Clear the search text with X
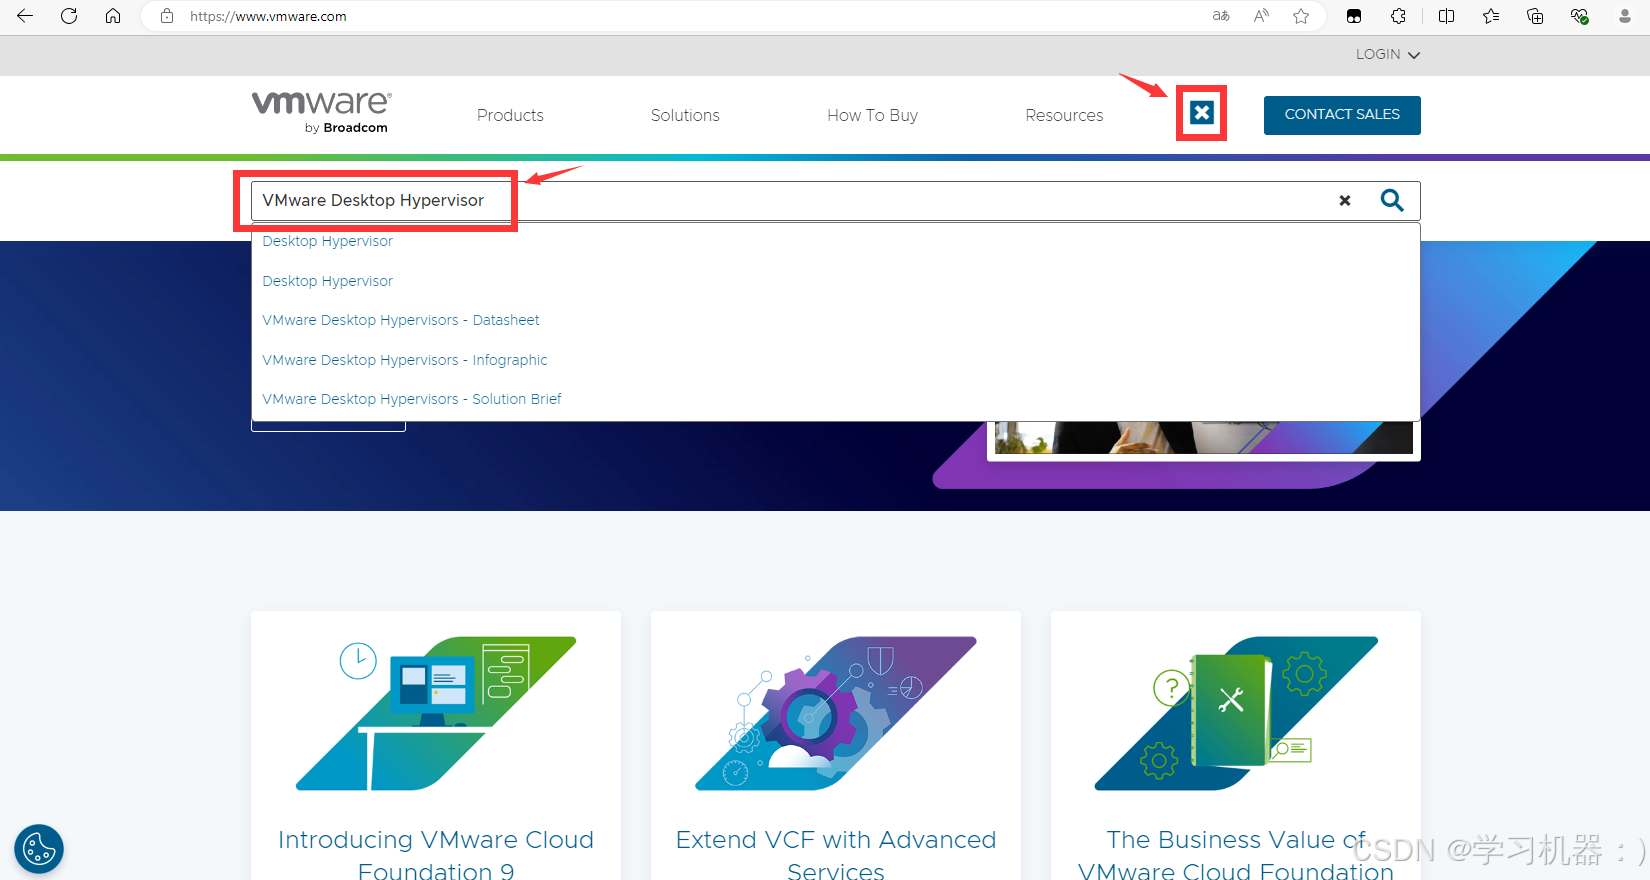Image resolution: width=1650 pixels, height=880 pixels. [x=1345, y=201]
